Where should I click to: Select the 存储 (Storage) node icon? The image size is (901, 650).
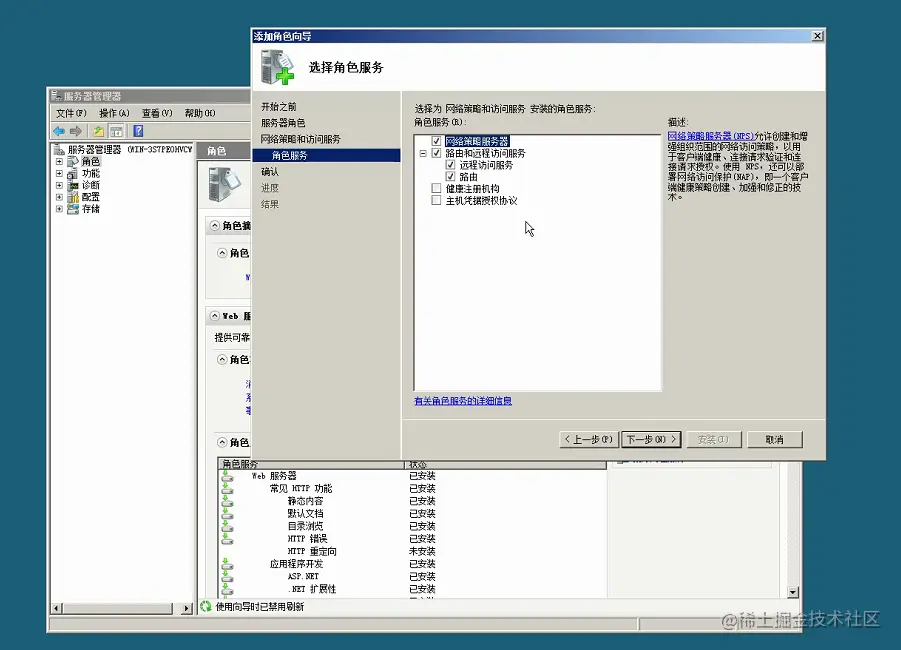(x=72, y=208)
